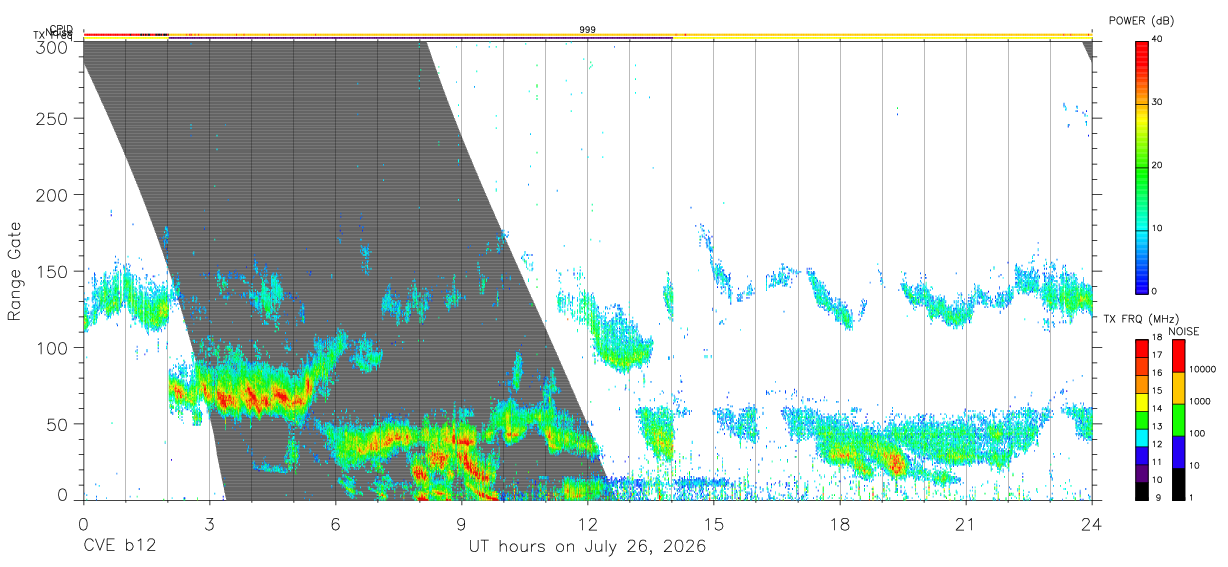Click the 15 hour mark on the time axis
The image size is (1228, 567).
713,524
